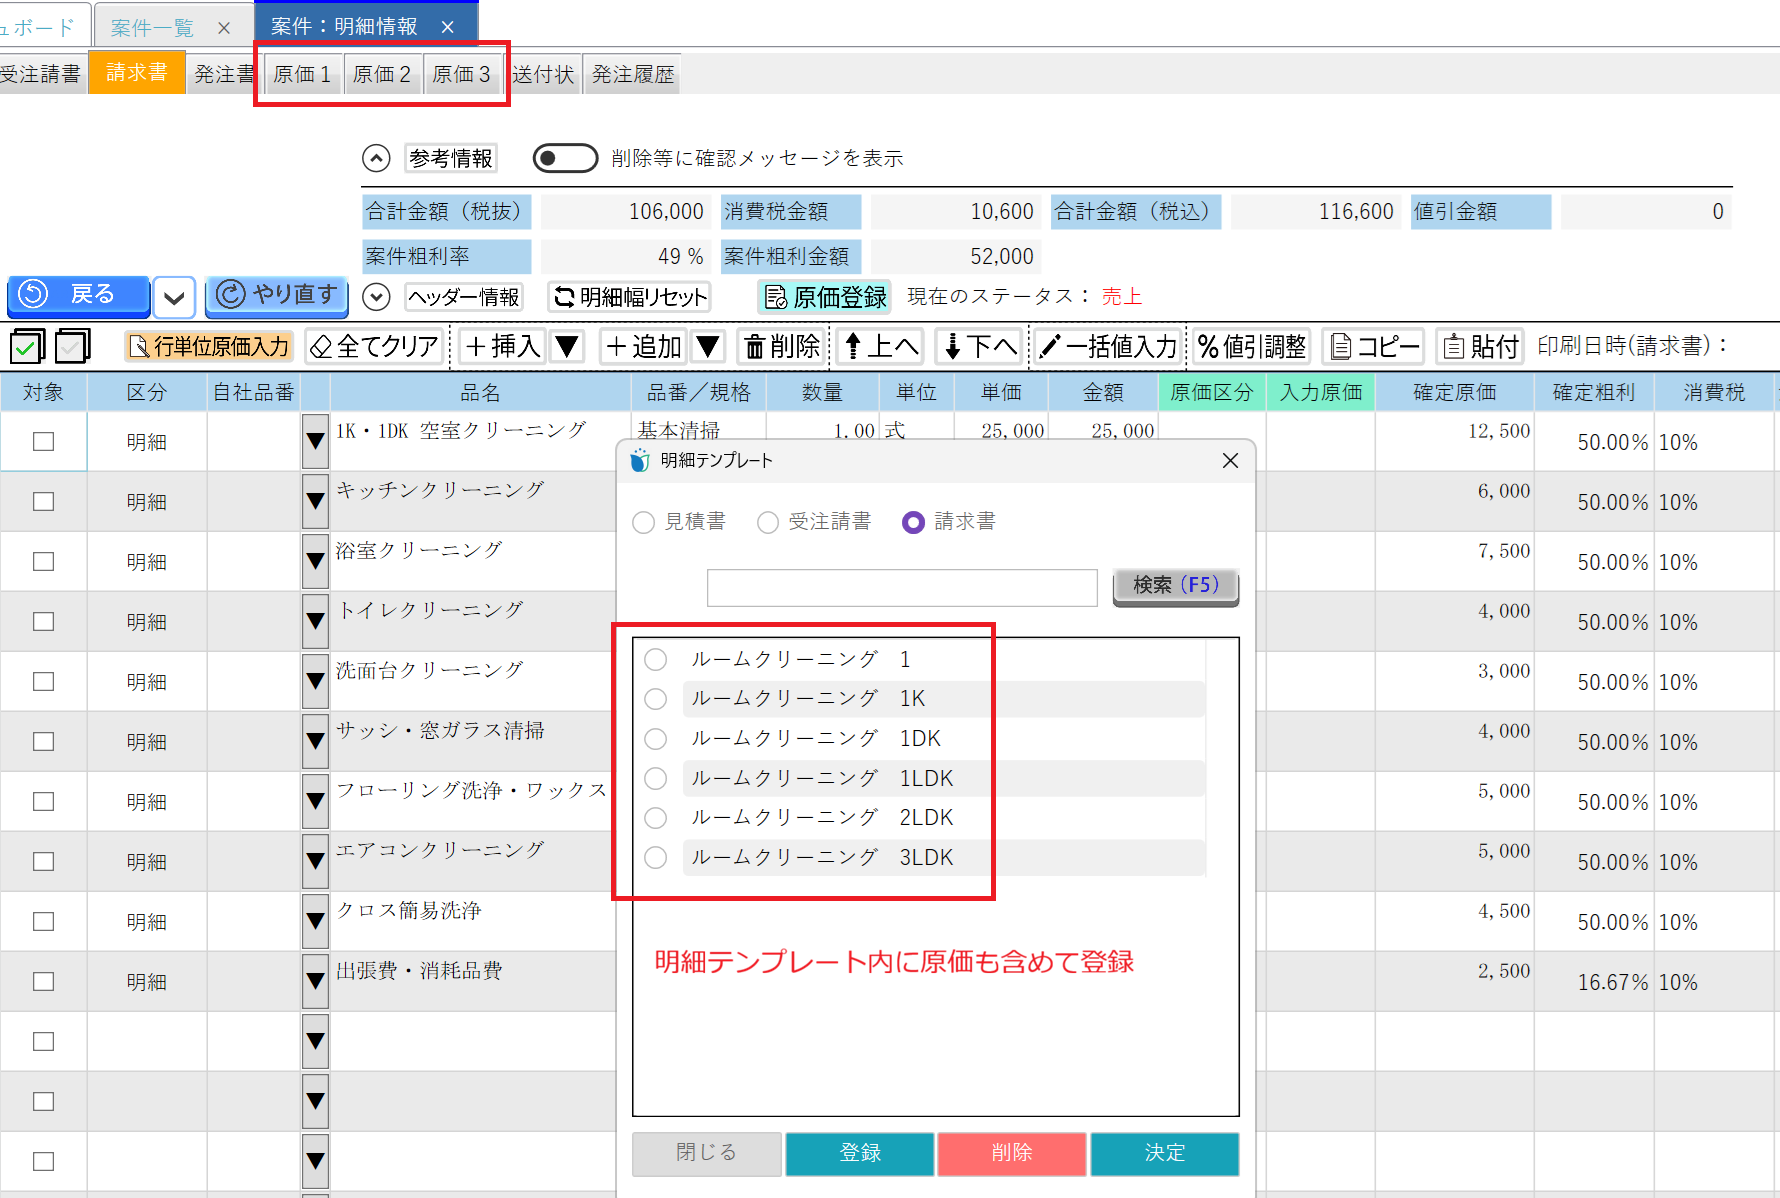The width and height of the screenshot is (1780, 1198).
Task: Select the 見積書 radio button
Action: point(644,522)
